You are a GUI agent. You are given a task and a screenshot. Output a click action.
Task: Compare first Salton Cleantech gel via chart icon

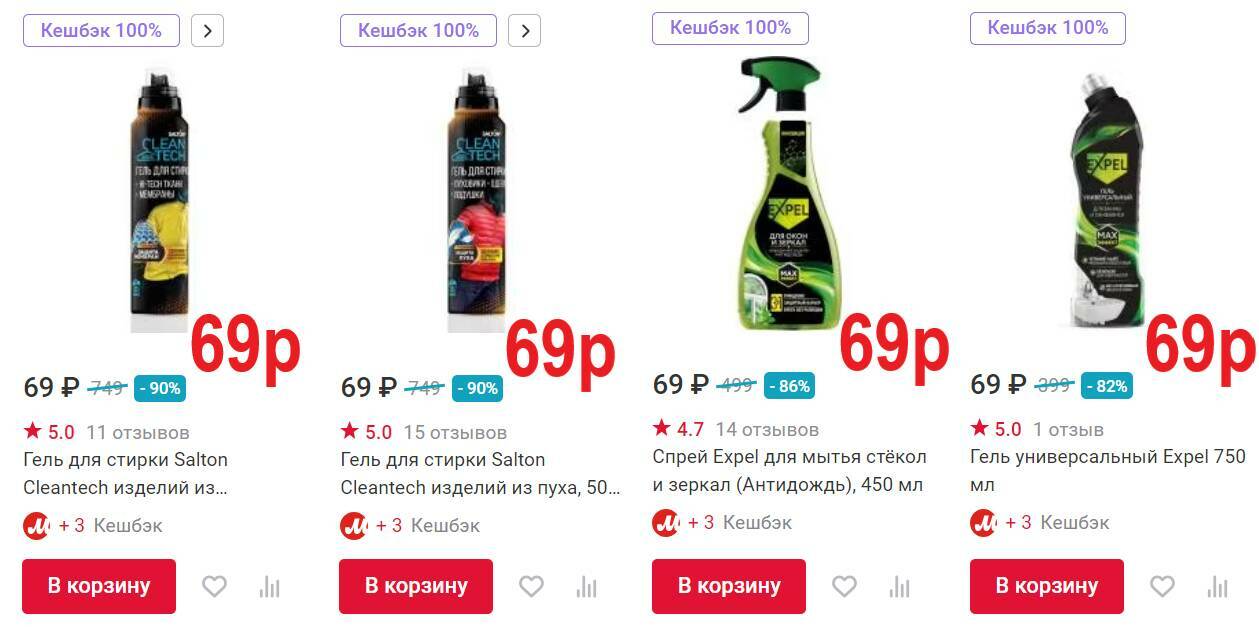point(269,586)
